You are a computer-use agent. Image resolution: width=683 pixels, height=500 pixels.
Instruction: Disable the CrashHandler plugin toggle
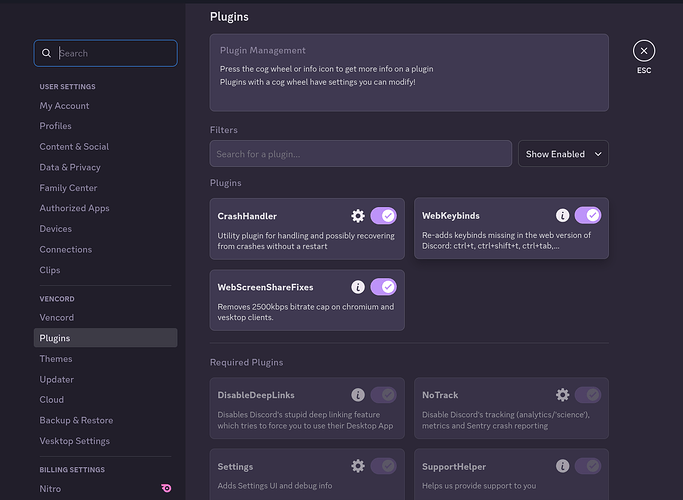(384, 216)
